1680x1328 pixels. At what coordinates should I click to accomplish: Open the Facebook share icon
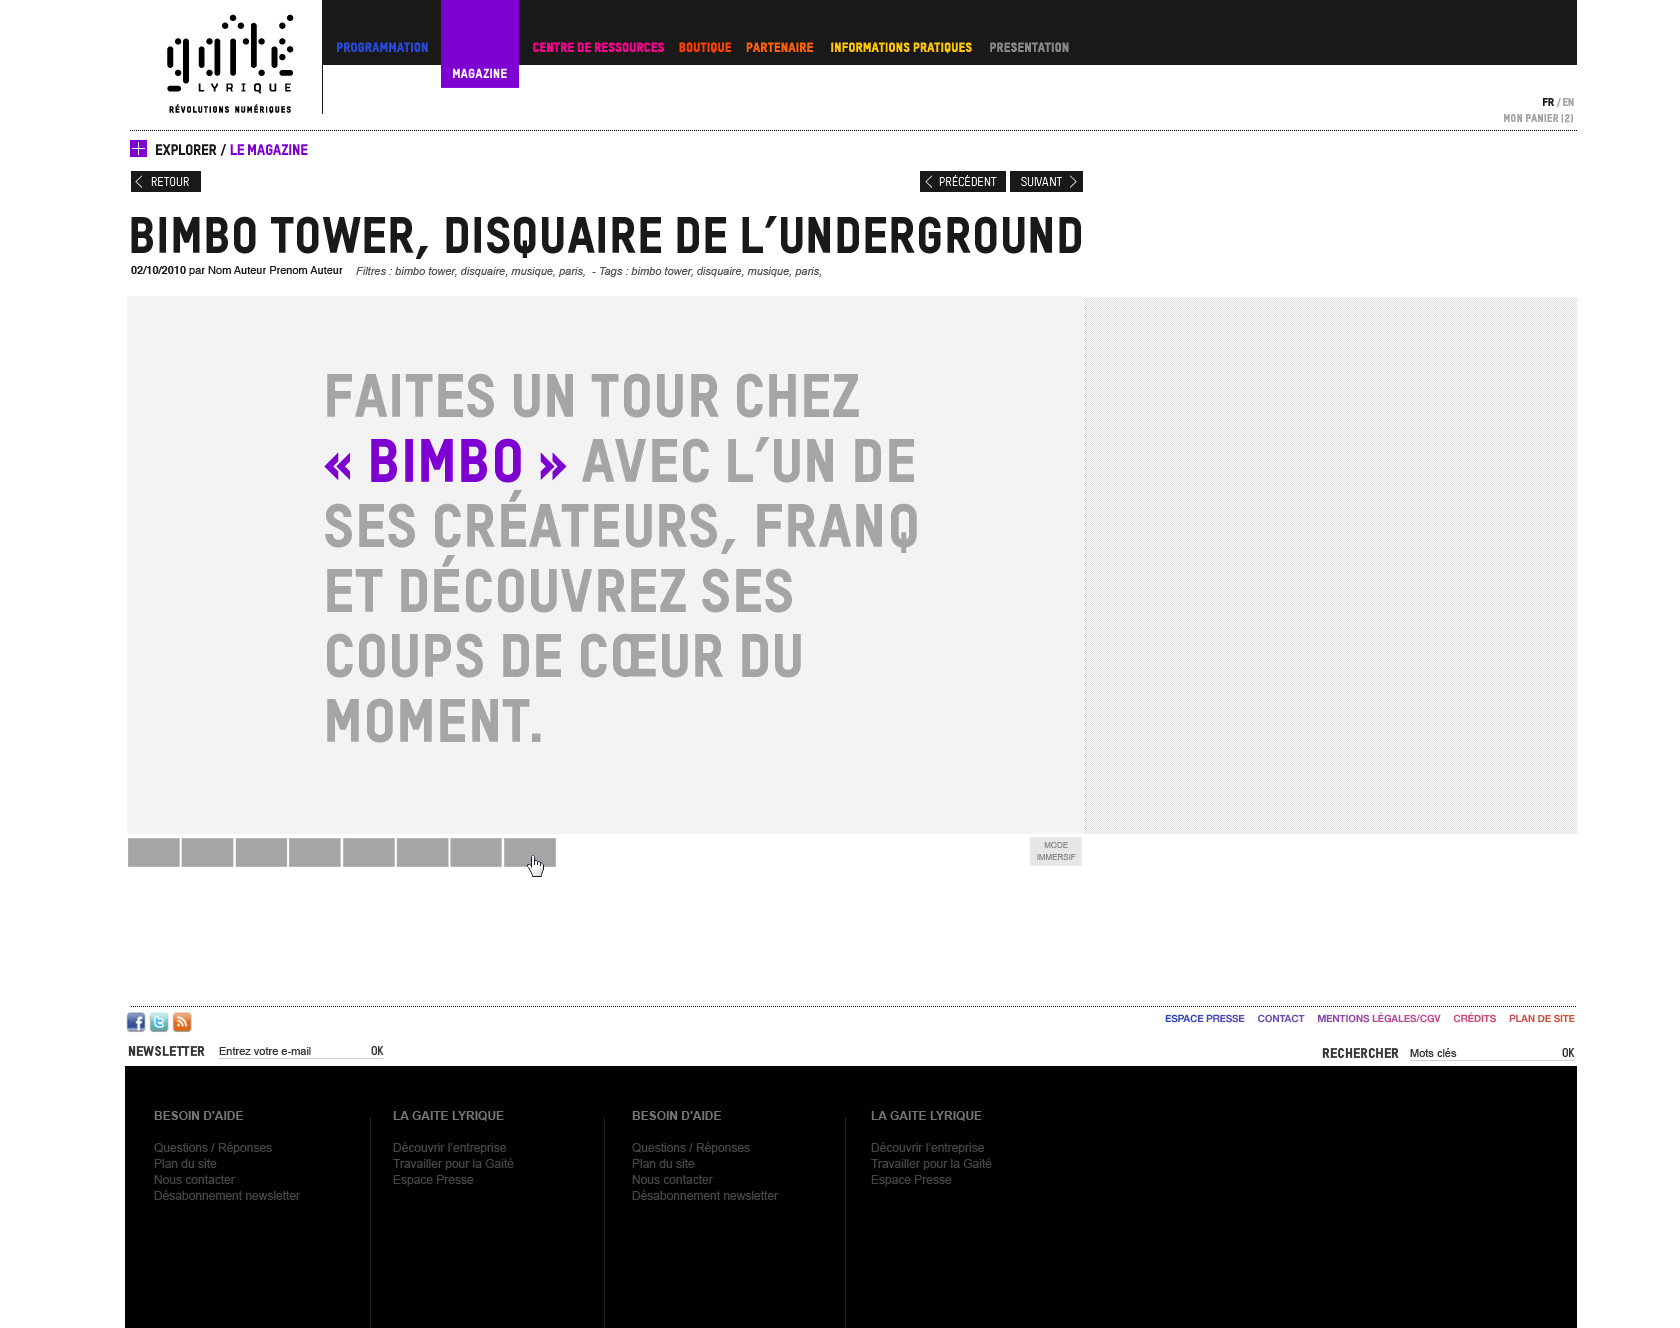136,1022
